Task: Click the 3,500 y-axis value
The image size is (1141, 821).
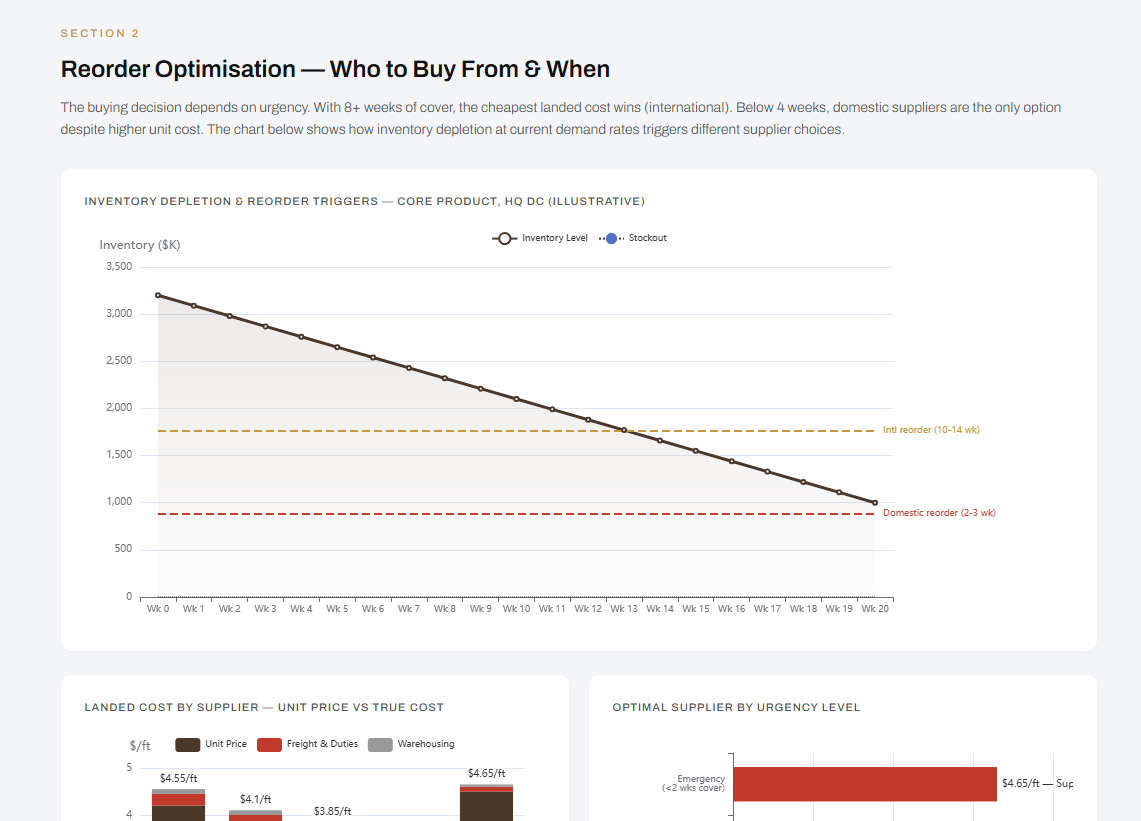Action: click(119, 266)
